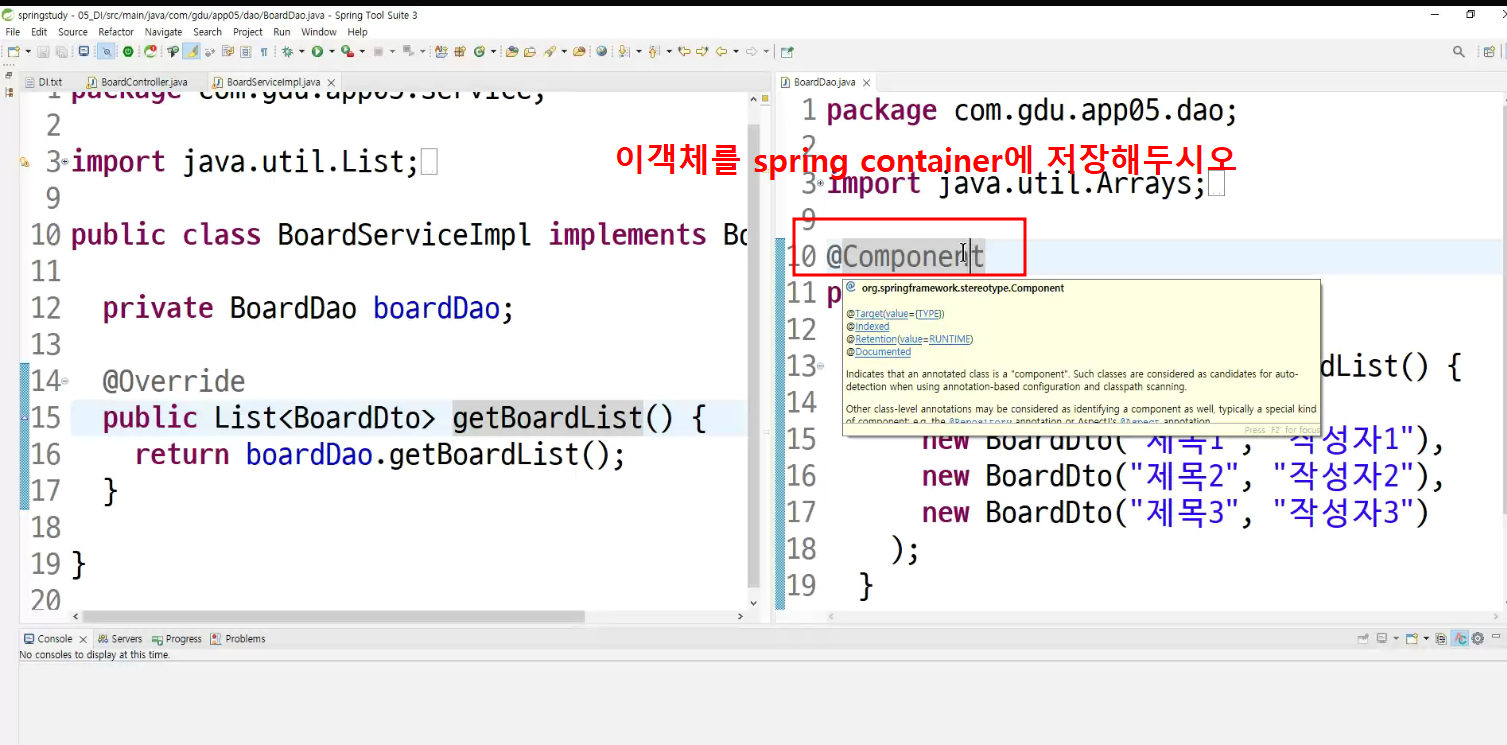Open the @Indexed link in tooltip
The height and width of the screenshot is (745, 1507).
[872, 327]
